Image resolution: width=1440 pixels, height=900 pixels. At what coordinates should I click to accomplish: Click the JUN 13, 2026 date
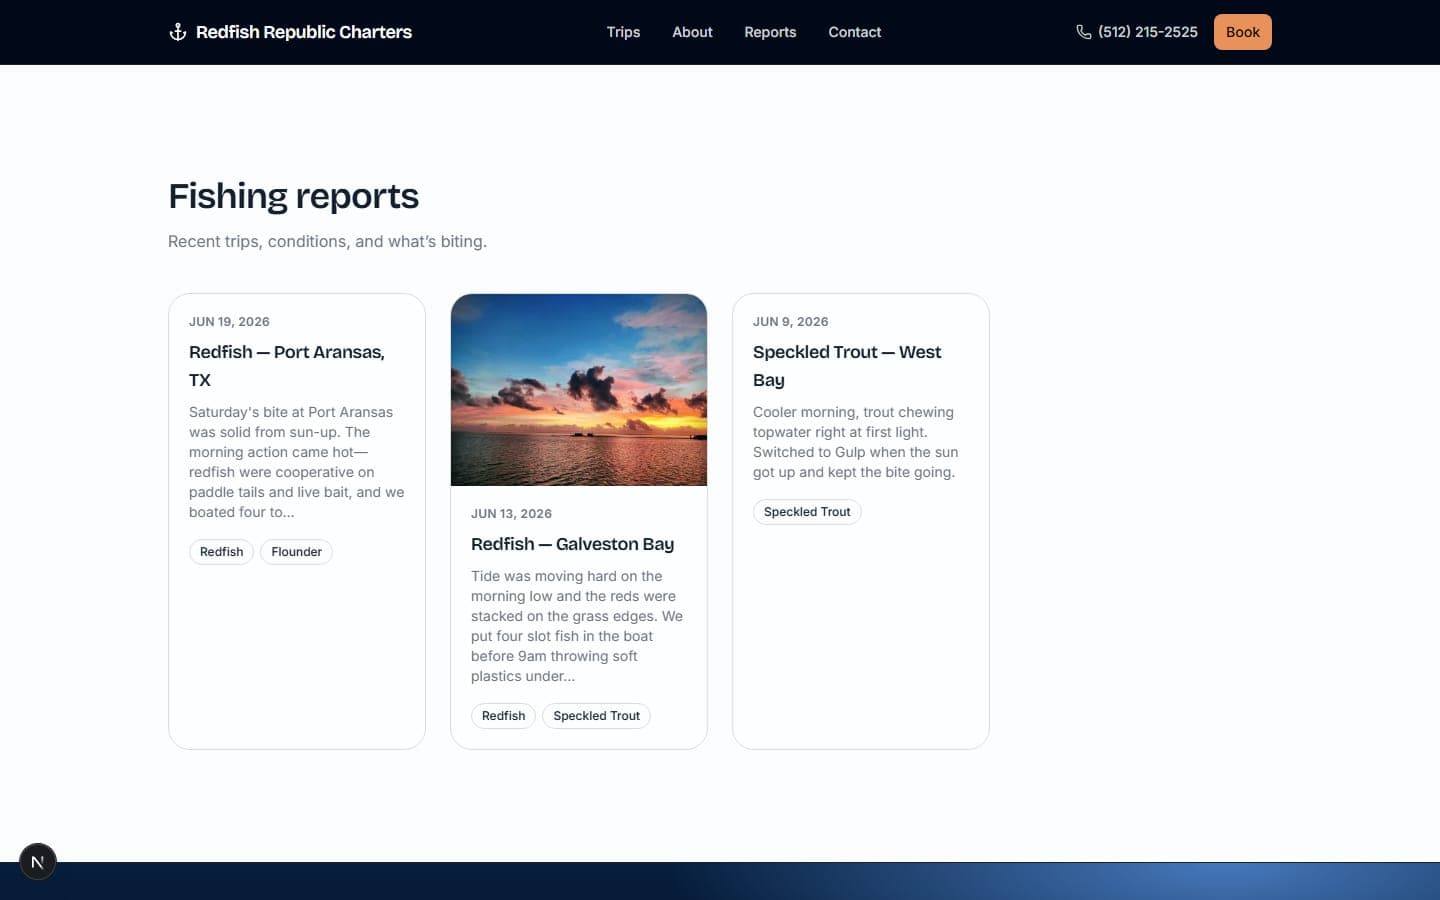[x=511, y=514]
